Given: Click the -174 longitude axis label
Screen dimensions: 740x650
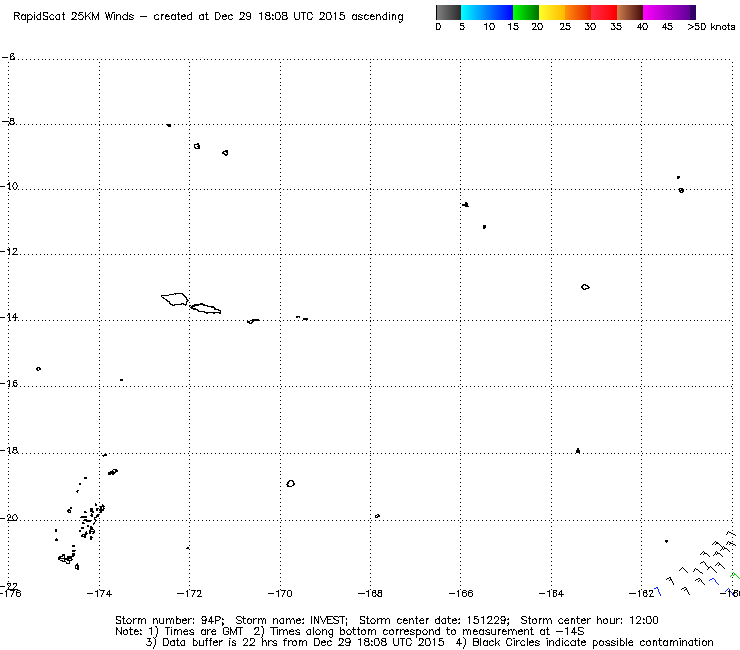Looking at the screenshot, I should (99, 593).
